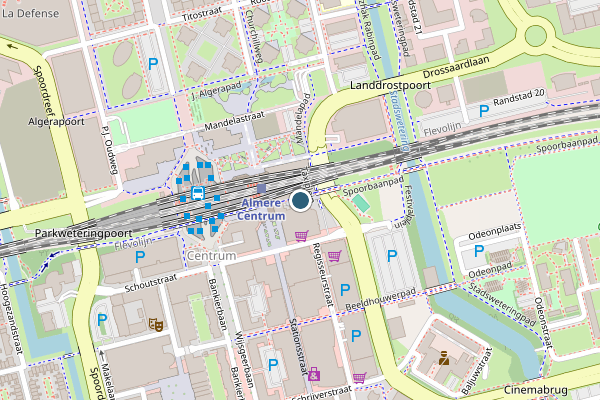Viewport: 600px width, 400px height.
Task: Click the purple train station square icon
Action: 261,188
